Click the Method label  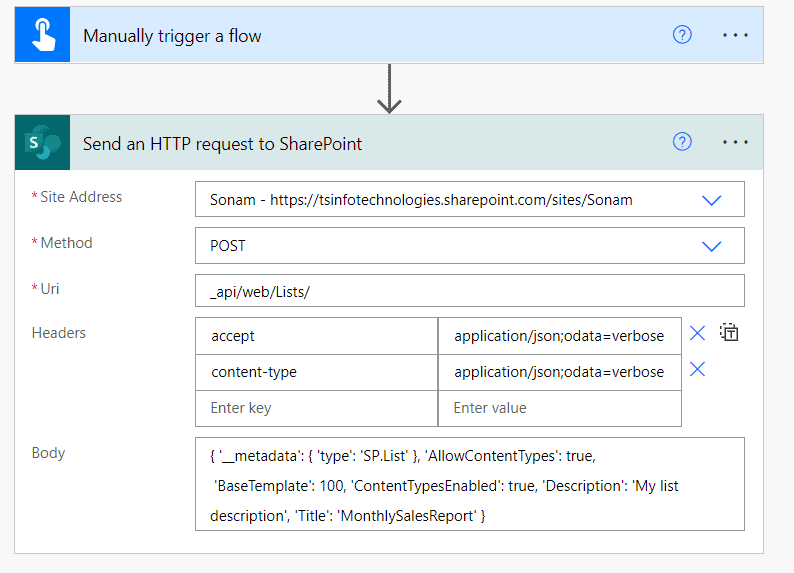coord(66,243)
